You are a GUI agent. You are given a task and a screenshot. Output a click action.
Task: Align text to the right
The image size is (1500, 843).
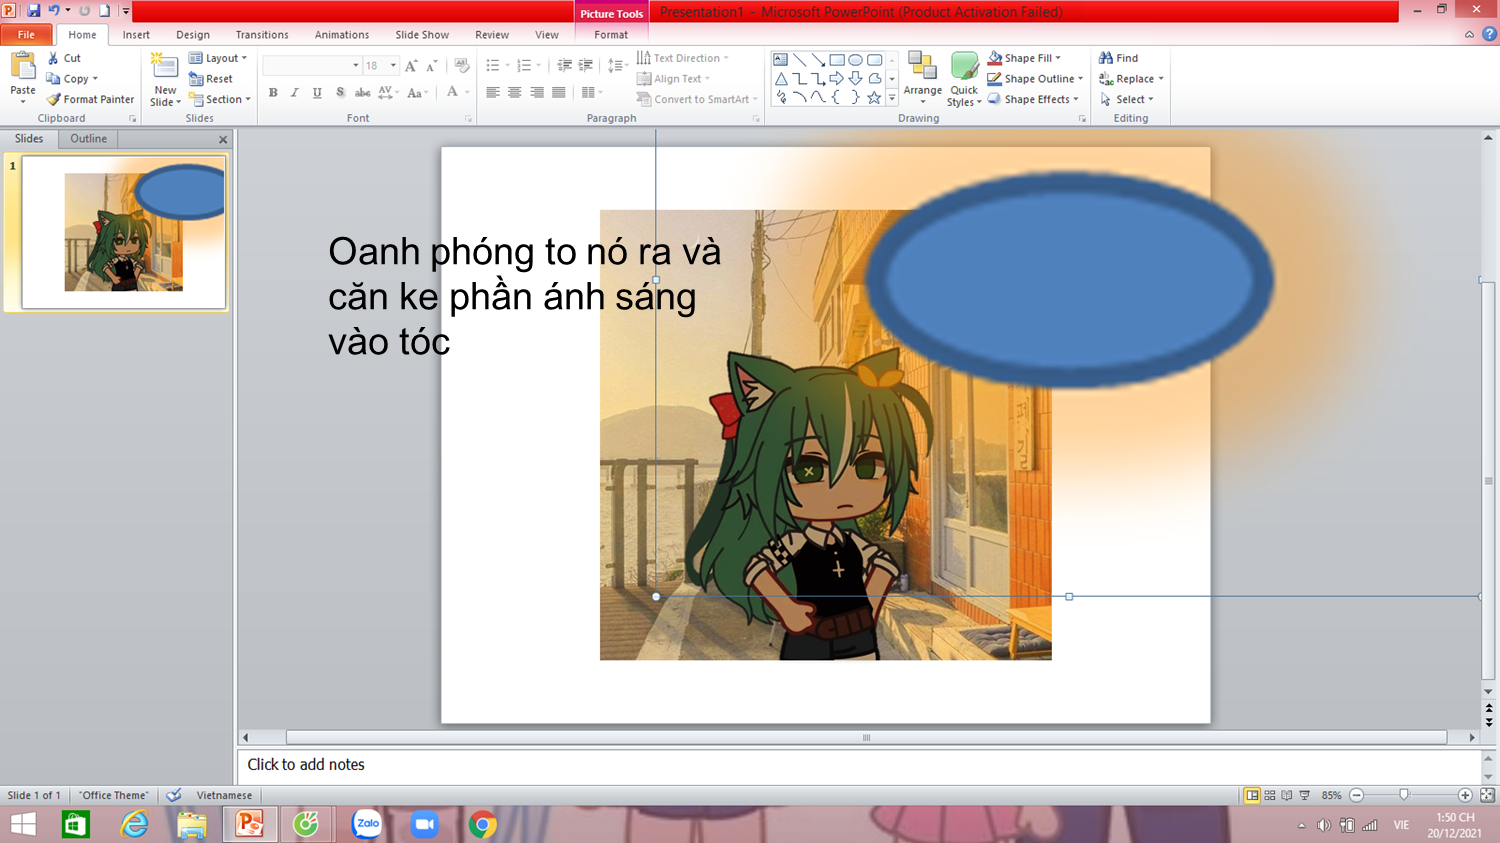point(537,93)
